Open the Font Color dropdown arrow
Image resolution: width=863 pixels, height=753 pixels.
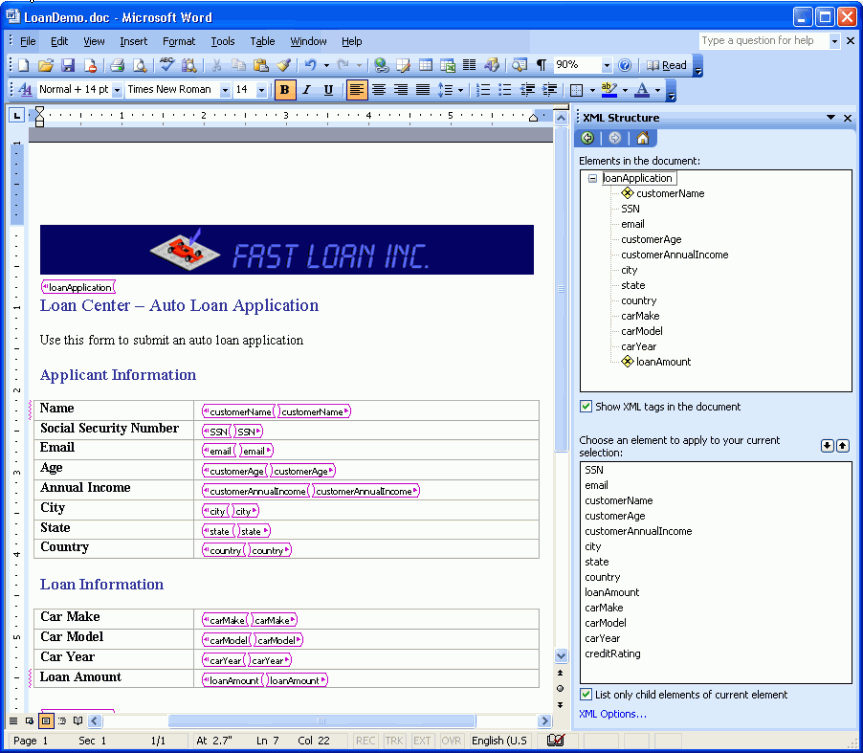pyautogui.click(x=658, y=90)
